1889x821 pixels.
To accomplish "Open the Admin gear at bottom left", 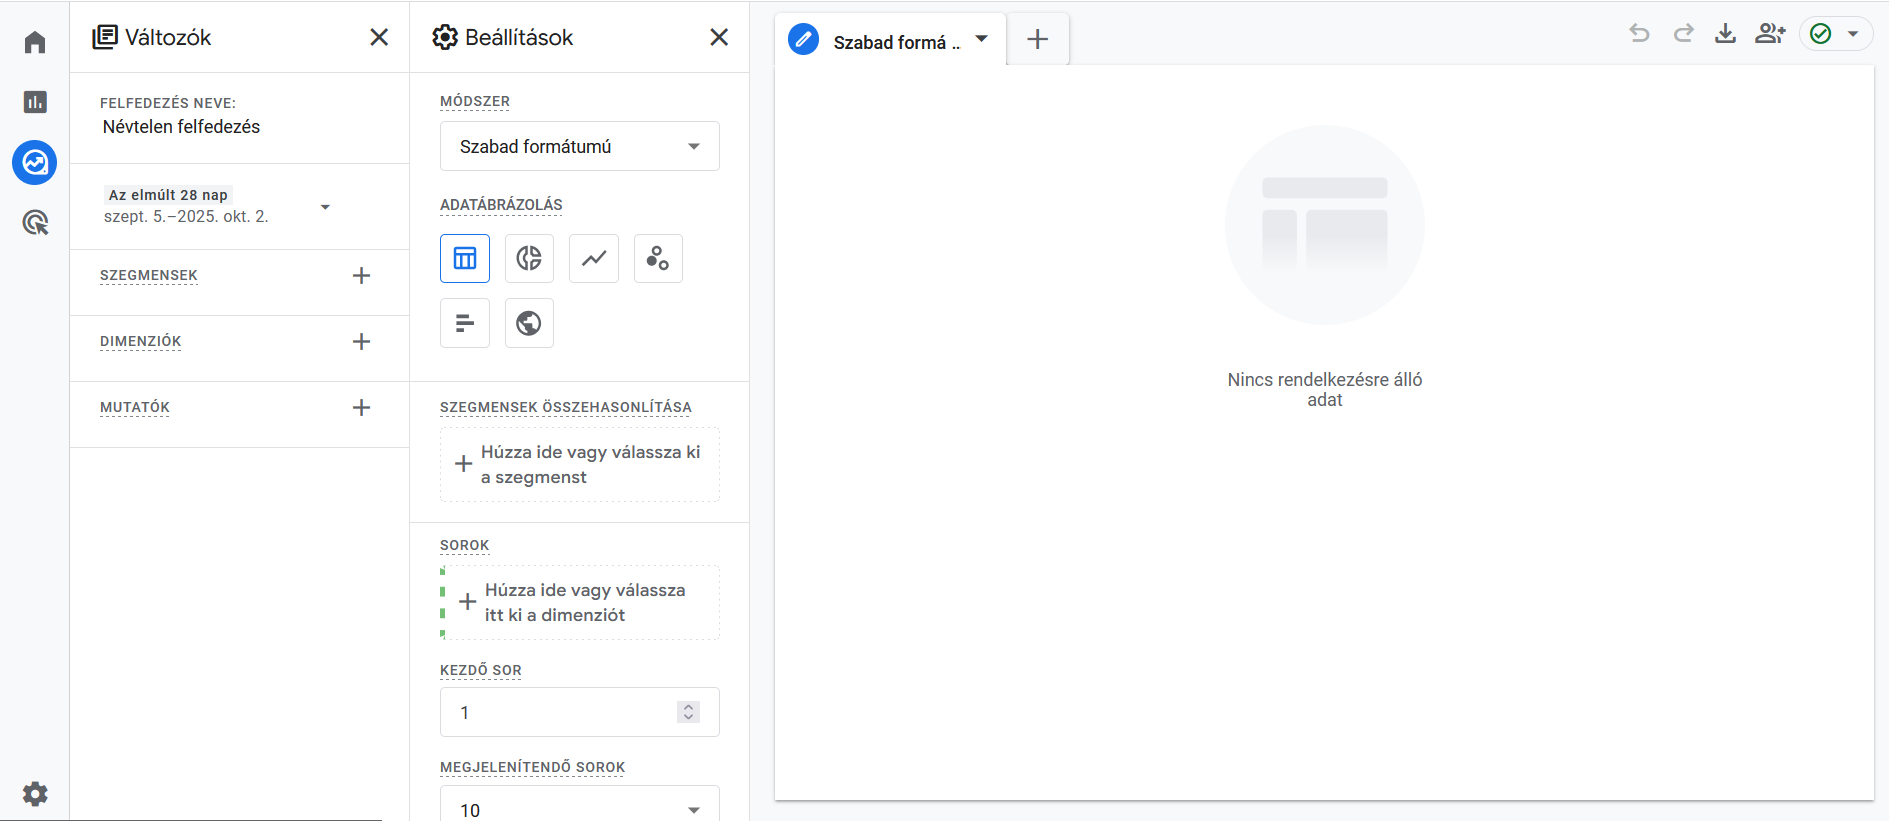I will pyautogui.click(x=35, y=794).
